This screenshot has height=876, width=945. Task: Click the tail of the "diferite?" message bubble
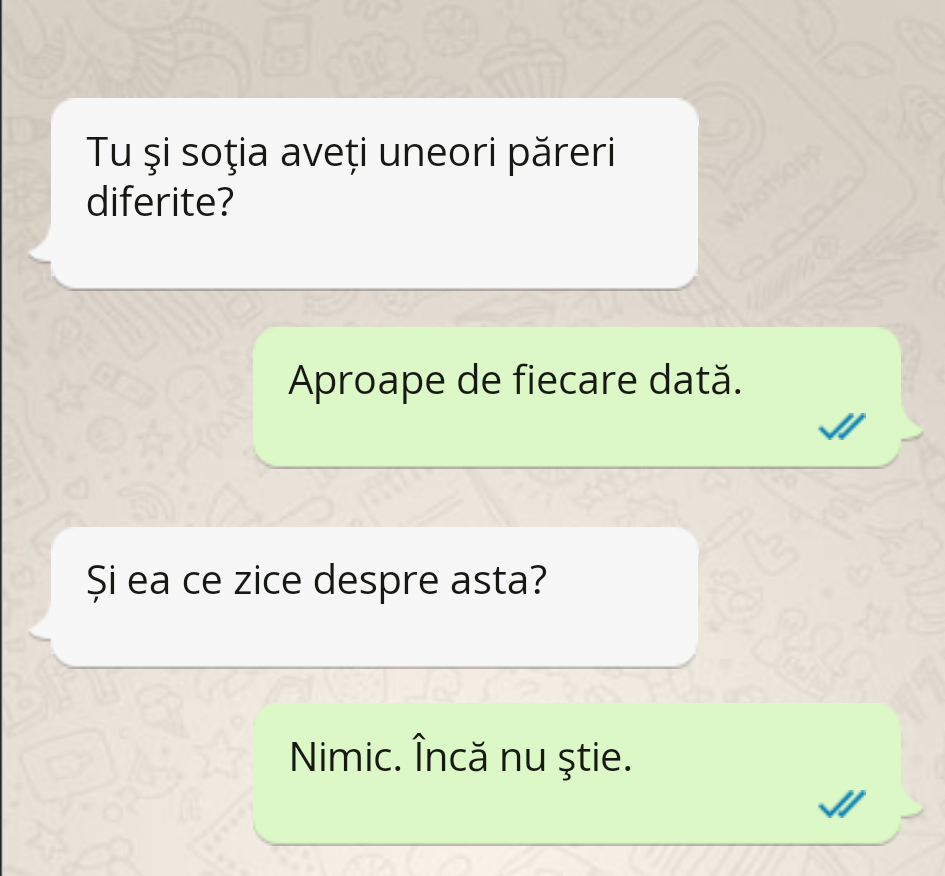click(x=40, y=252)
